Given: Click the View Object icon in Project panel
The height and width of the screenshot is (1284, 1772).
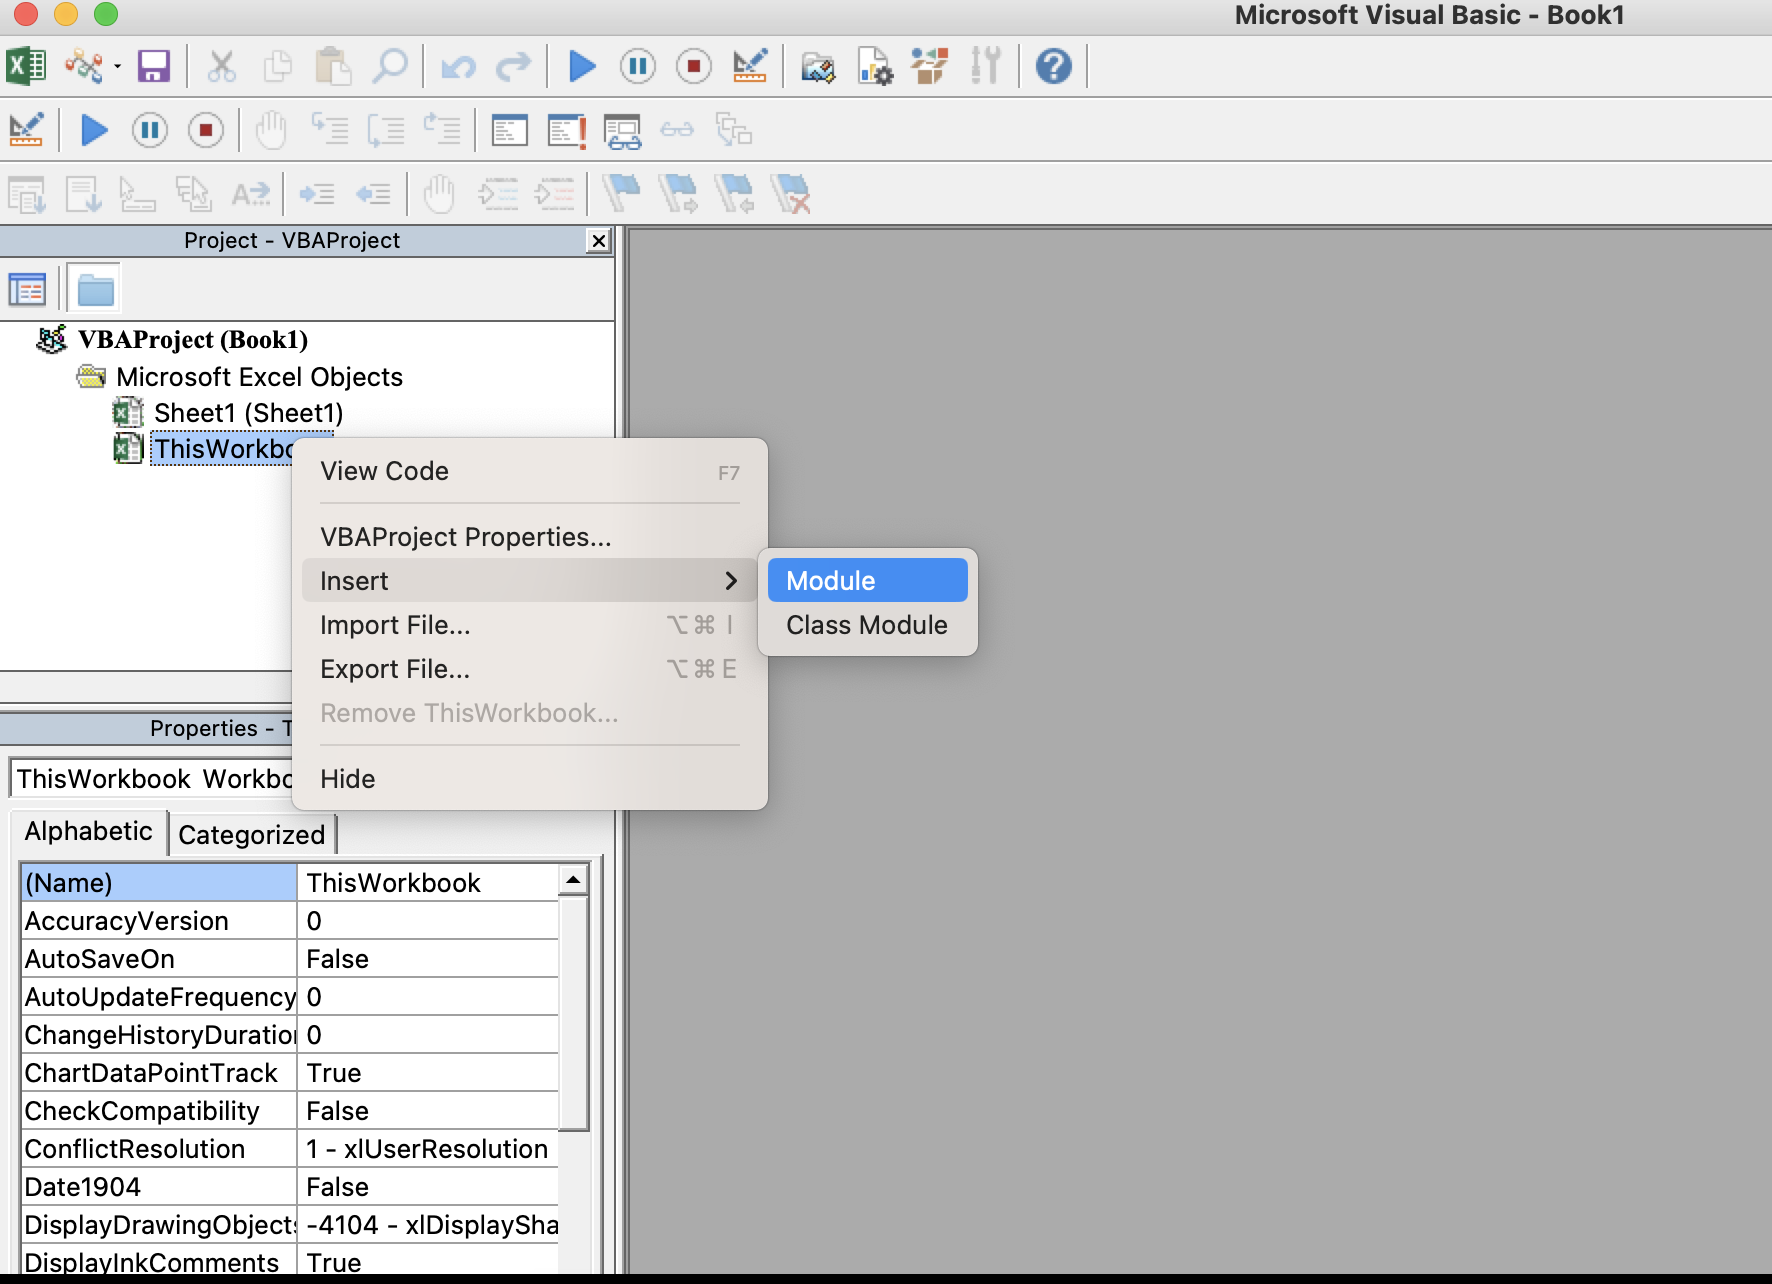Looking at the screenshot, I should [x=28, y=290].
